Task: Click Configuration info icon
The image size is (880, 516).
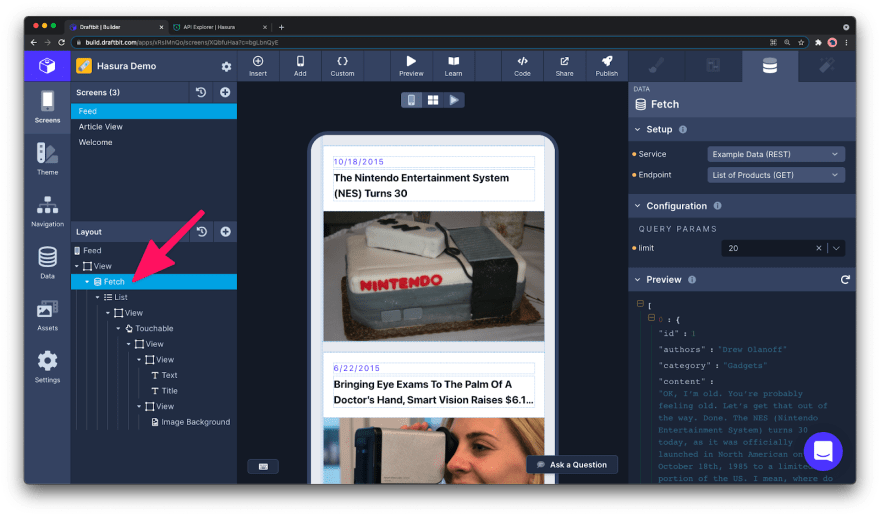Action: [x=717, y=206]
